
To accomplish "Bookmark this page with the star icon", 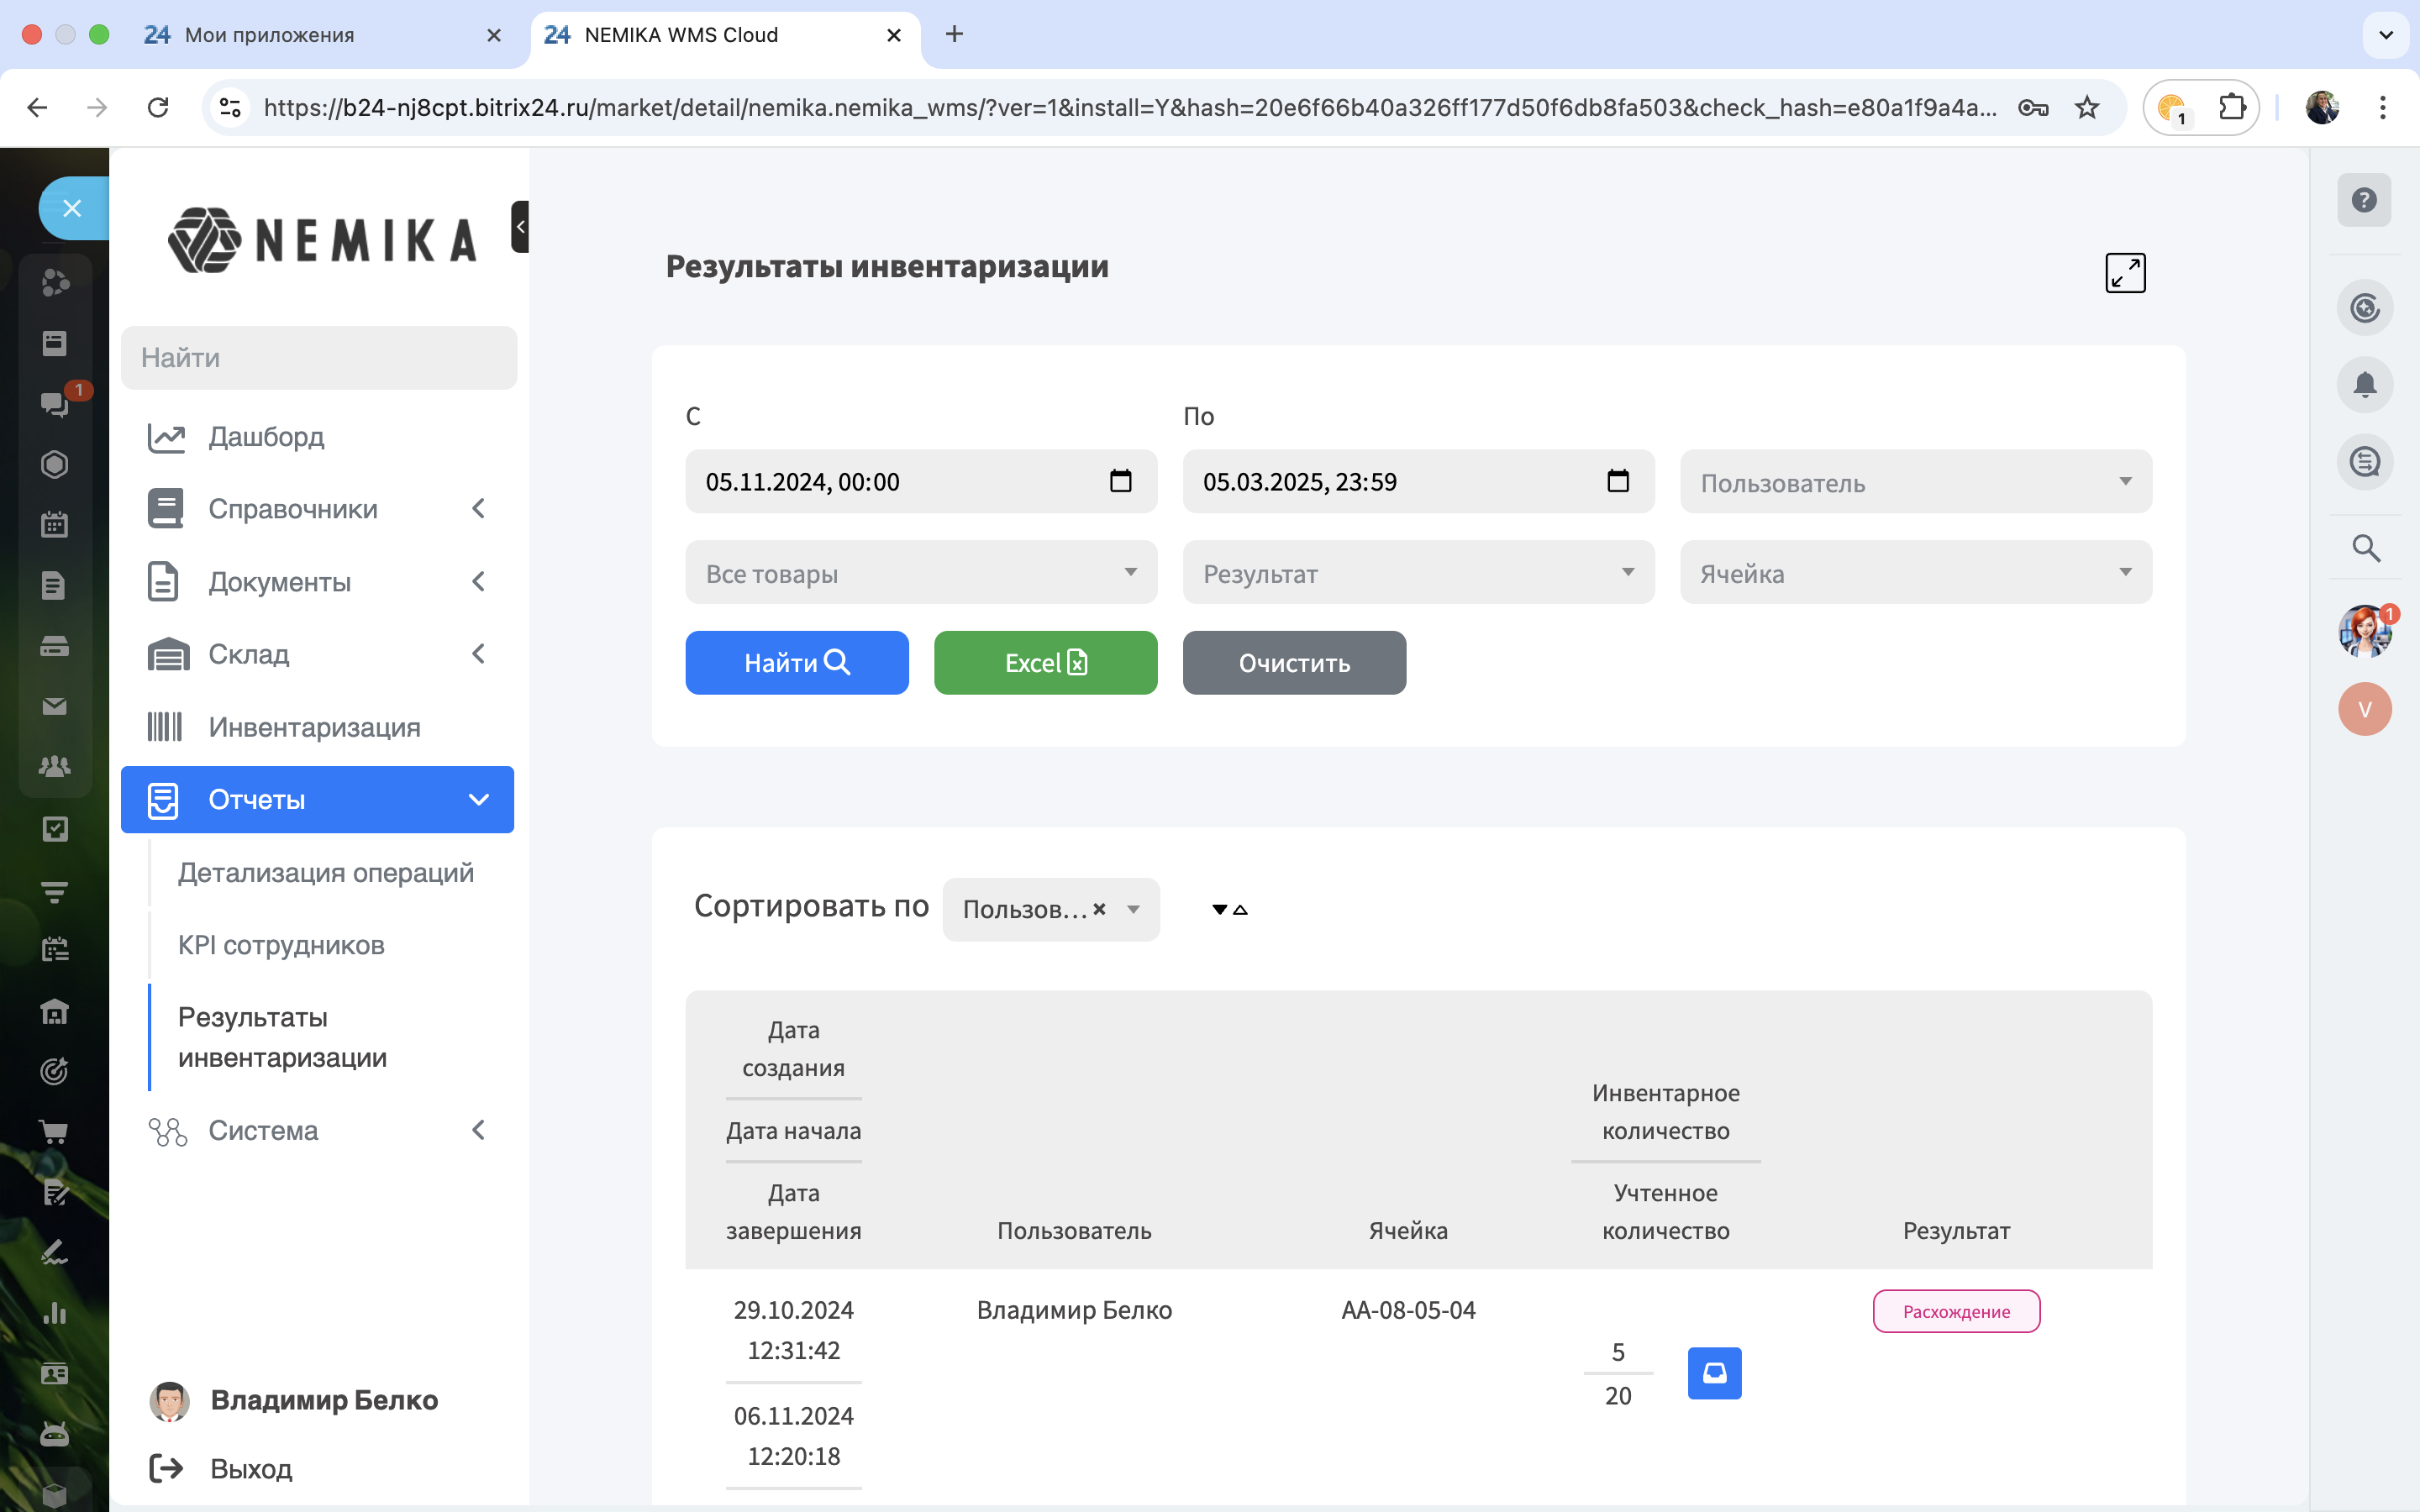I will [x=2086, y=107].
